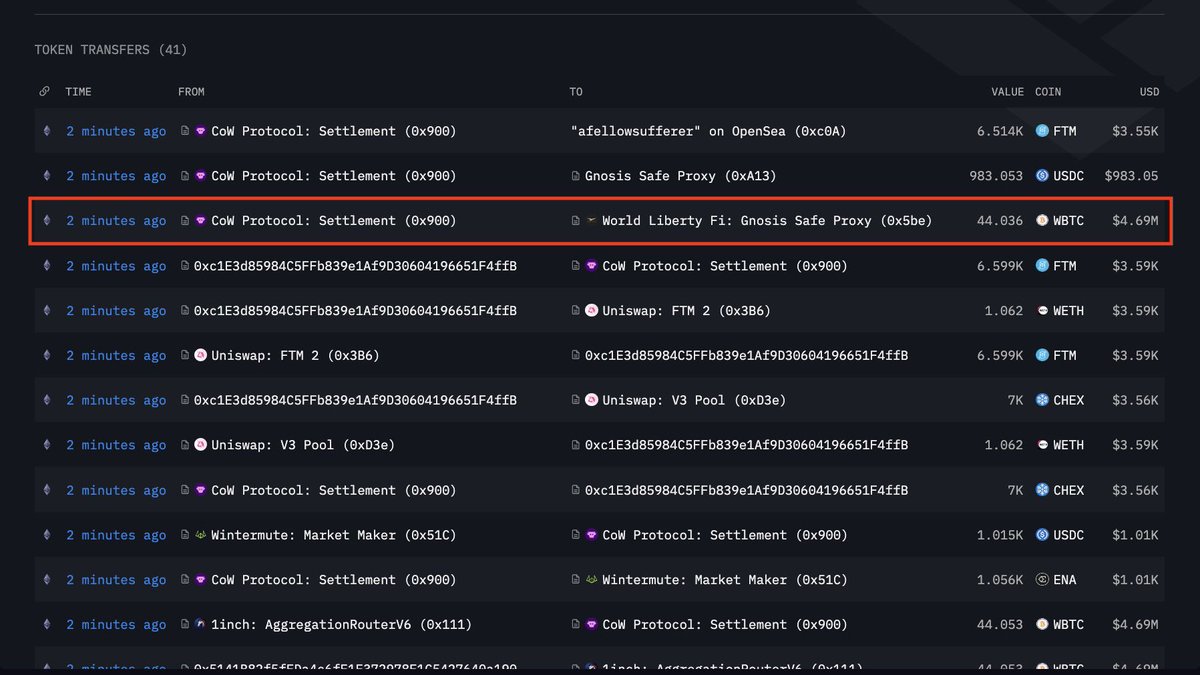Screen dimensions: 1200x675
Task: Click the TO column header
Action: point(576,91)
